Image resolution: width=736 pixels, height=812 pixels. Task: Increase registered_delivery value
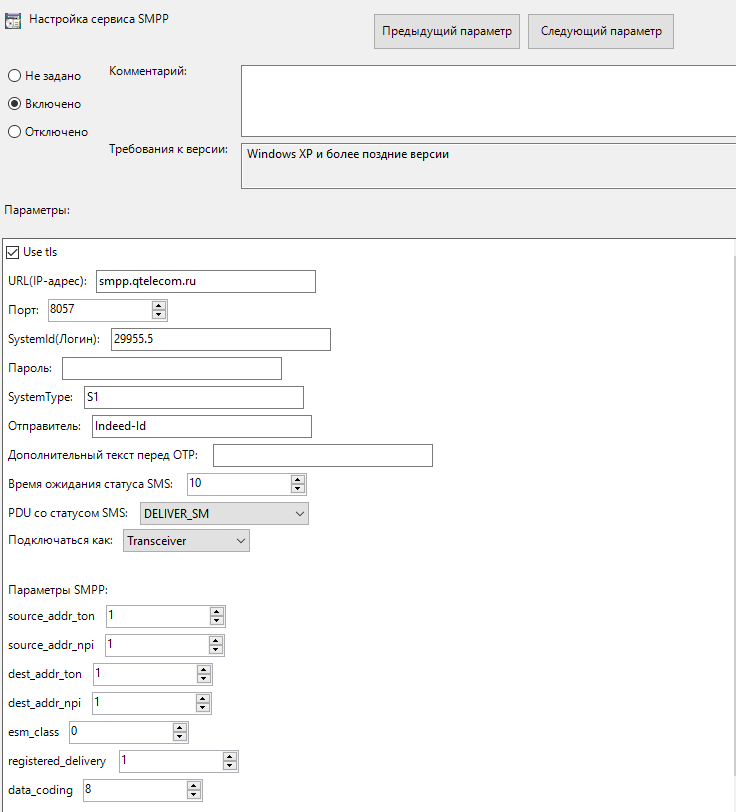click(x=229, y=756)
